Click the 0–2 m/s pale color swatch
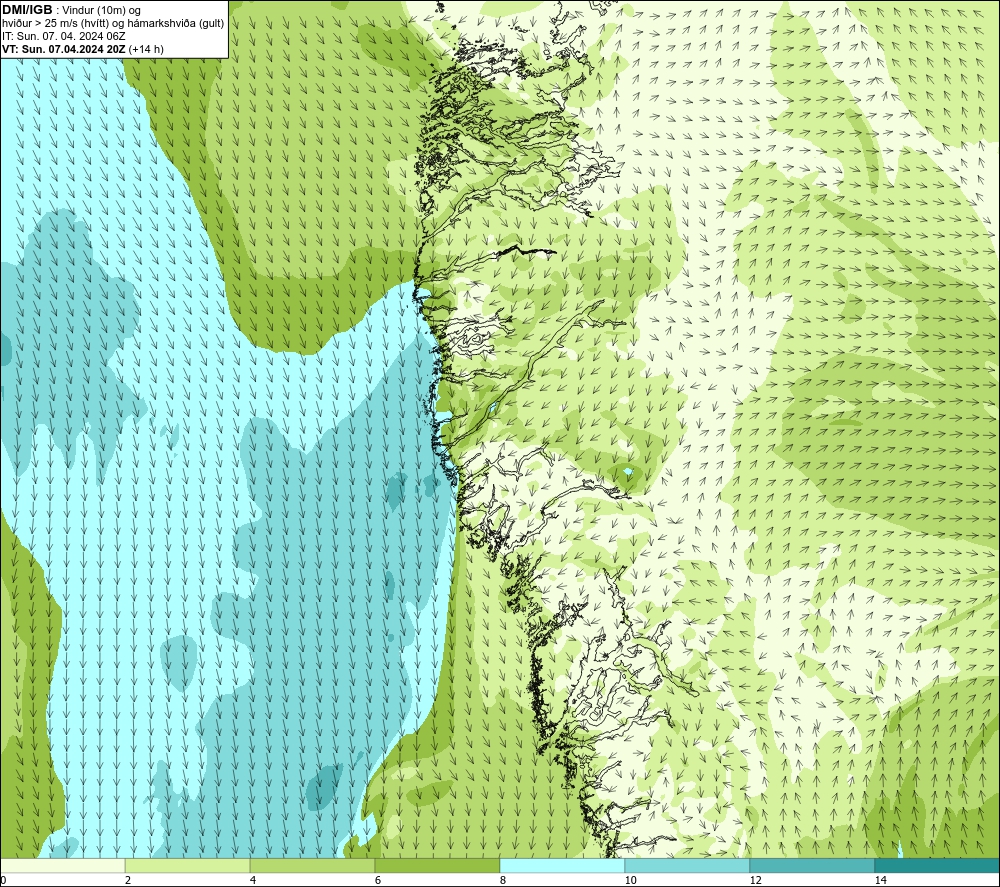Image resolution: width=1000 pixels, height=887 pixels. (x=62, y=866)
